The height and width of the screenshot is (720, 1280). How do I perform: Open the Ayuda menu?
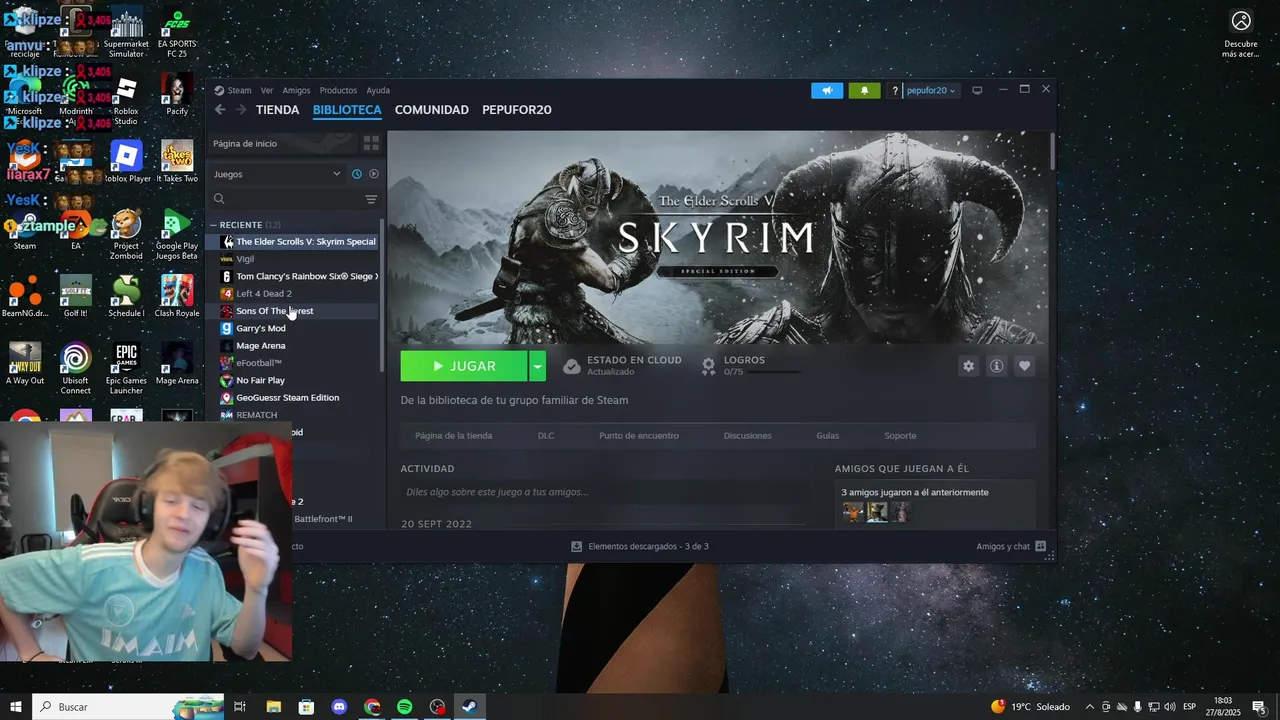click(x=378, y=90)
